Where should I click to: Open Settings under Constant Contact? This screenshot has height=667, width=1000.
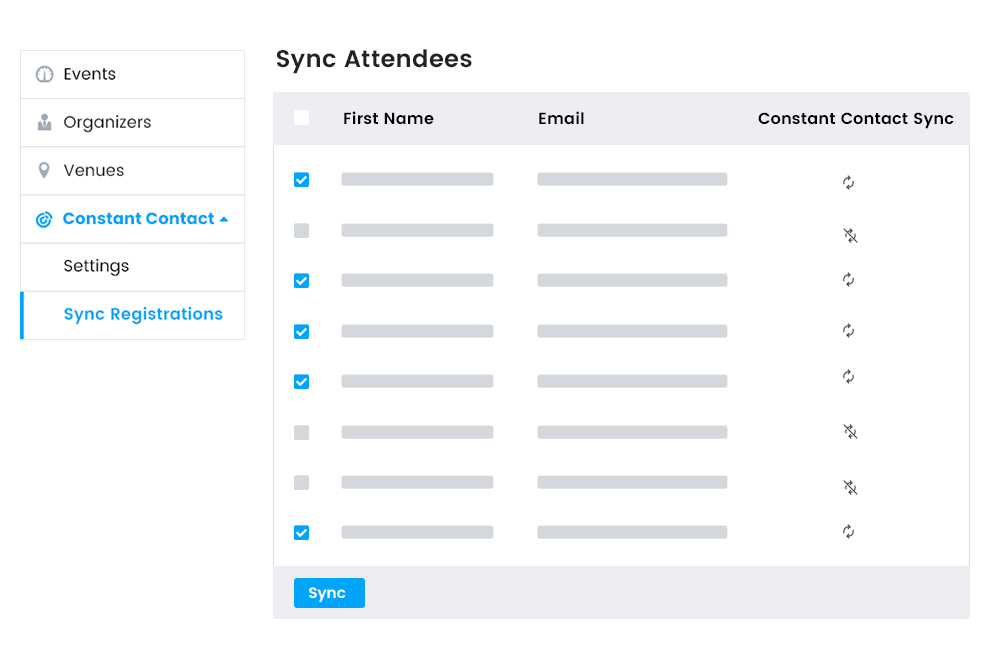point(96,266)
